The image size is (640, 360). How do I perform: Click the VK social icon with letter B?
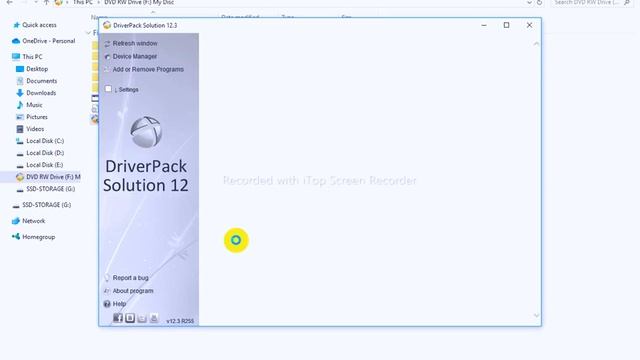tap(130, 318)
